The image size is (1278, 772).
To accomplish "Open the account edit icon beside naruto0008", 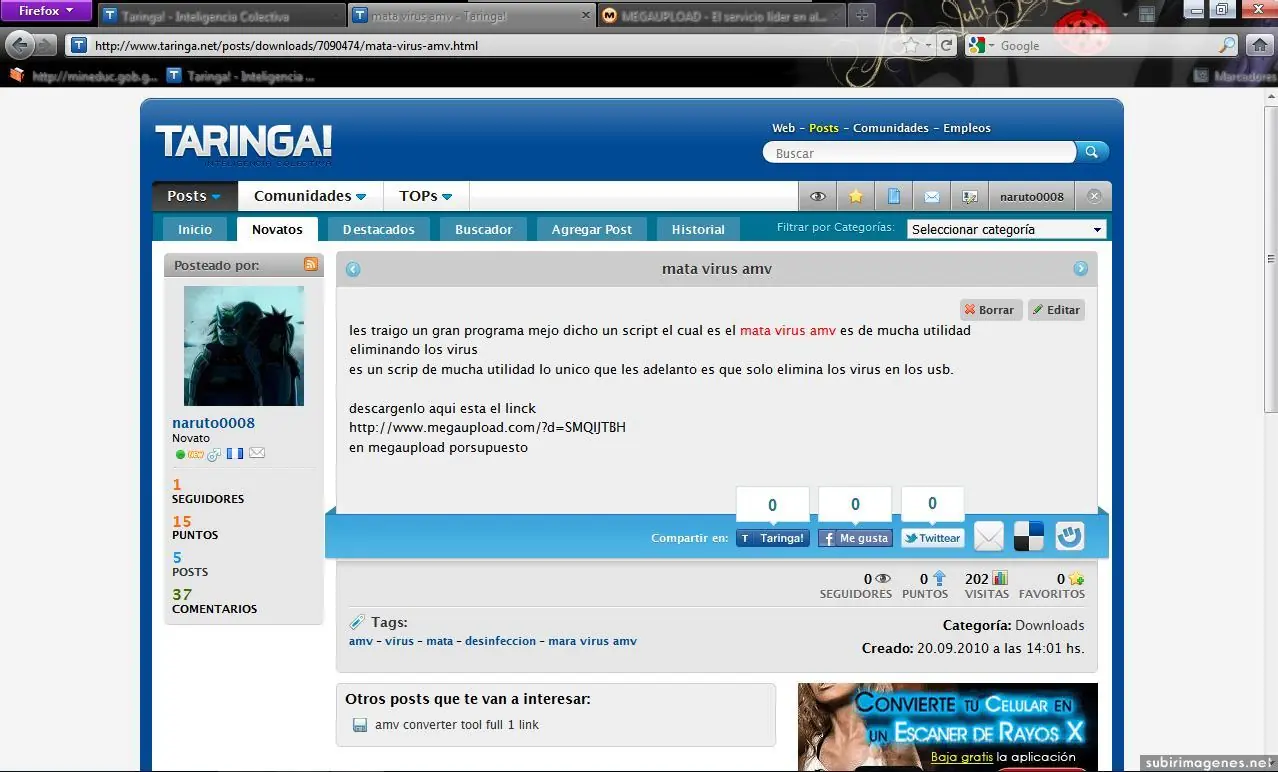I will coord(969,196).
